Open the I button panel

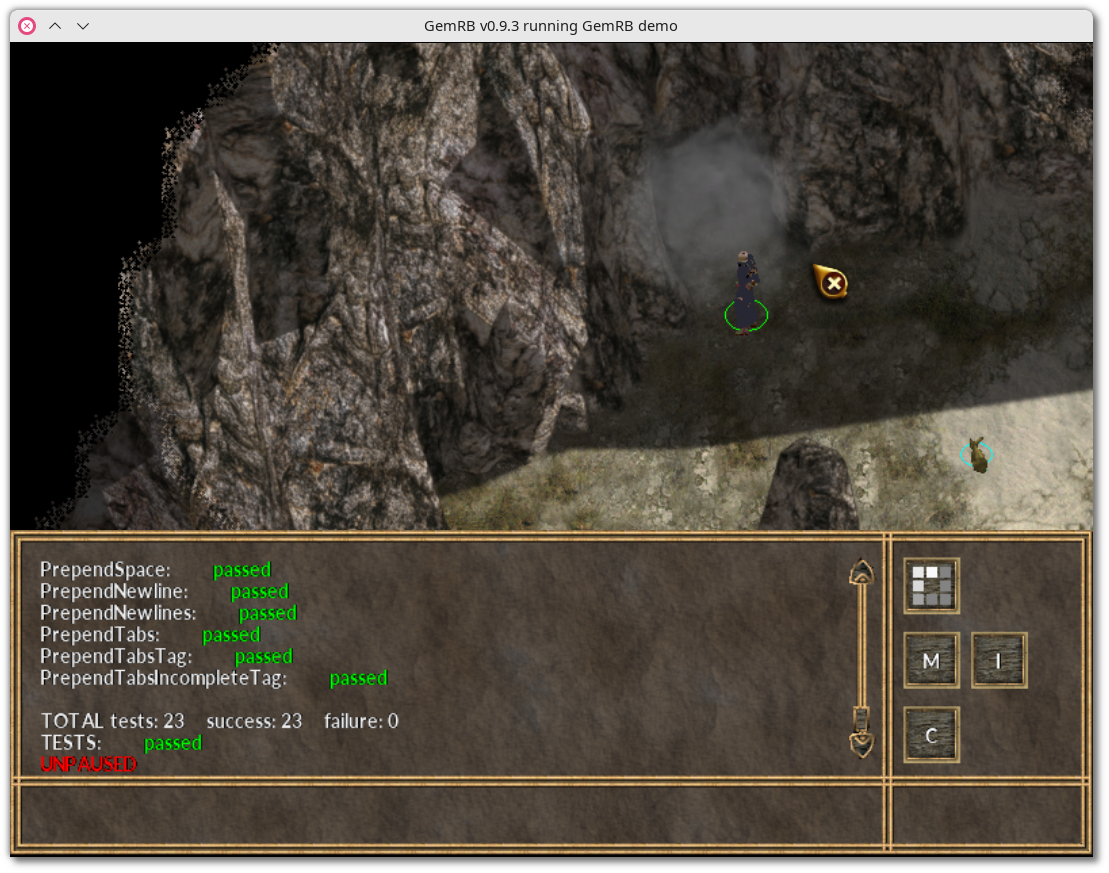click(998, 661)
